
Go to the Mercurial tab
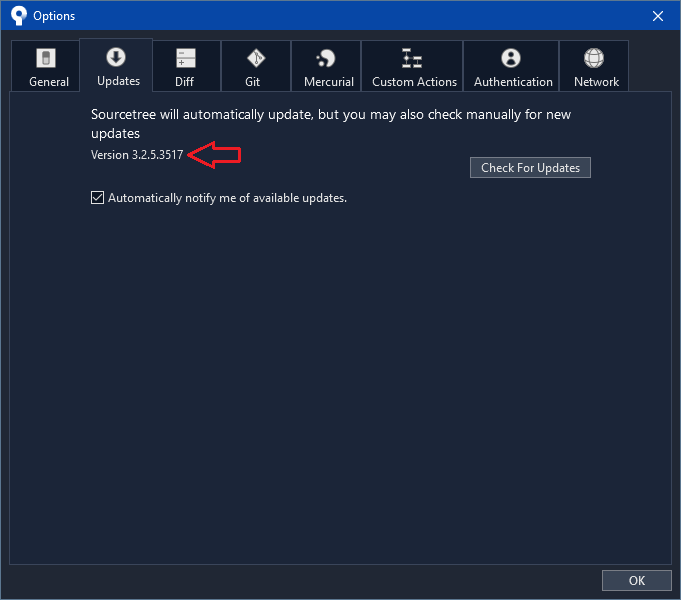click(326, 66)
